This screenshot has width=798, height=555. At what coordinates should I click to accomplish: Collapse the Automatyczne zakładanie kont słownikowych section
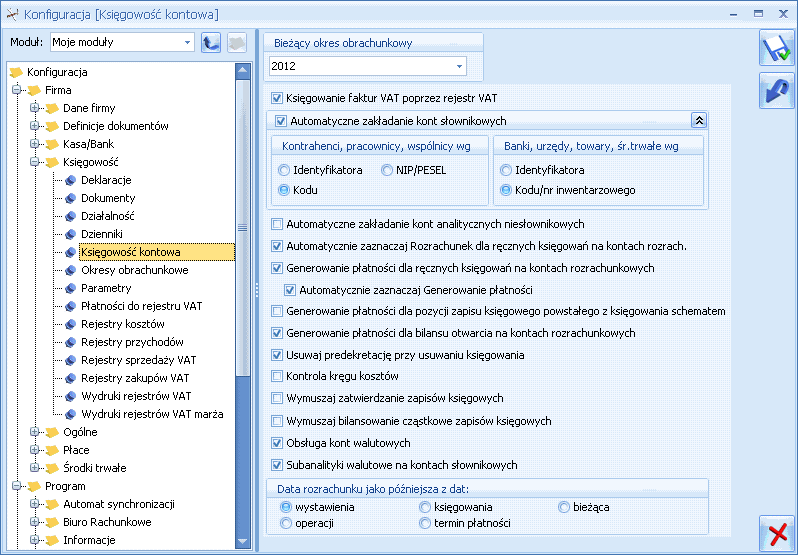[699, 121]
